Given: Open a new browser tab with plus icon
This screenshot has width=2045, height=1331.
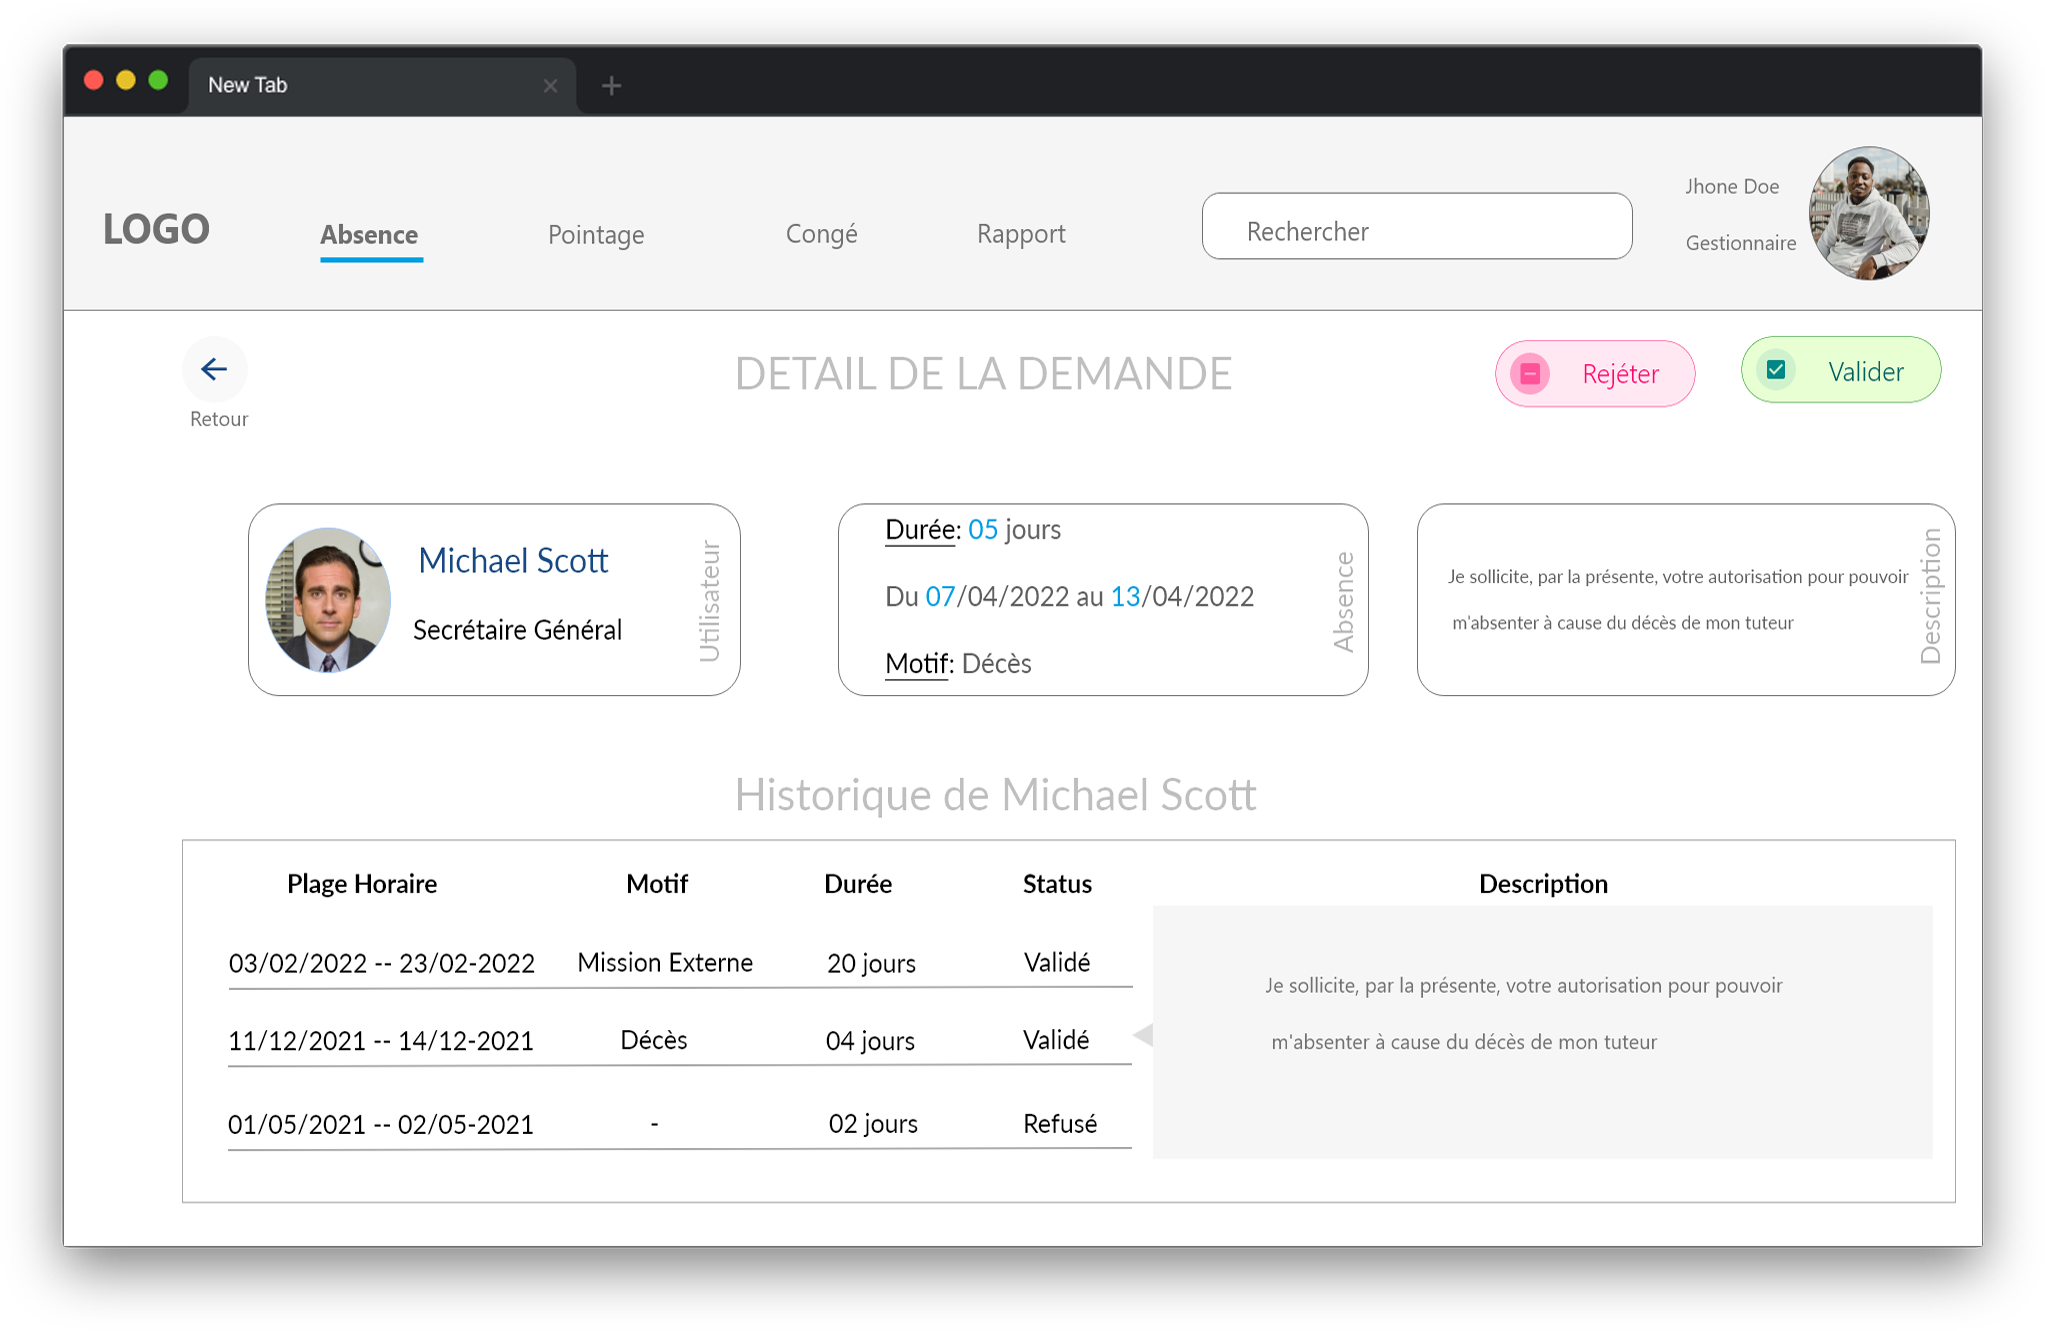Looking at the screenshot, I should [x=611, y=86].
